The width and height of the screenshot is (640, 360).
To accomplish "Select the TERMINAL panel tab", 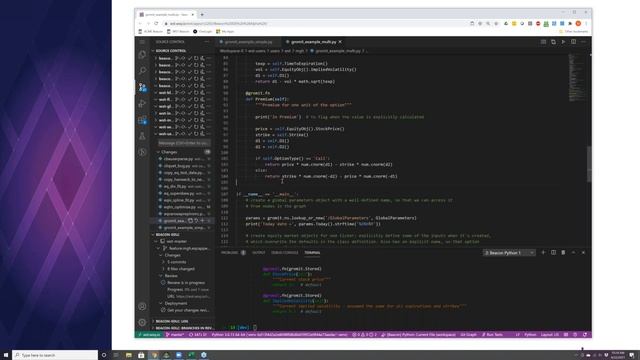I will [x=312, y=253].
